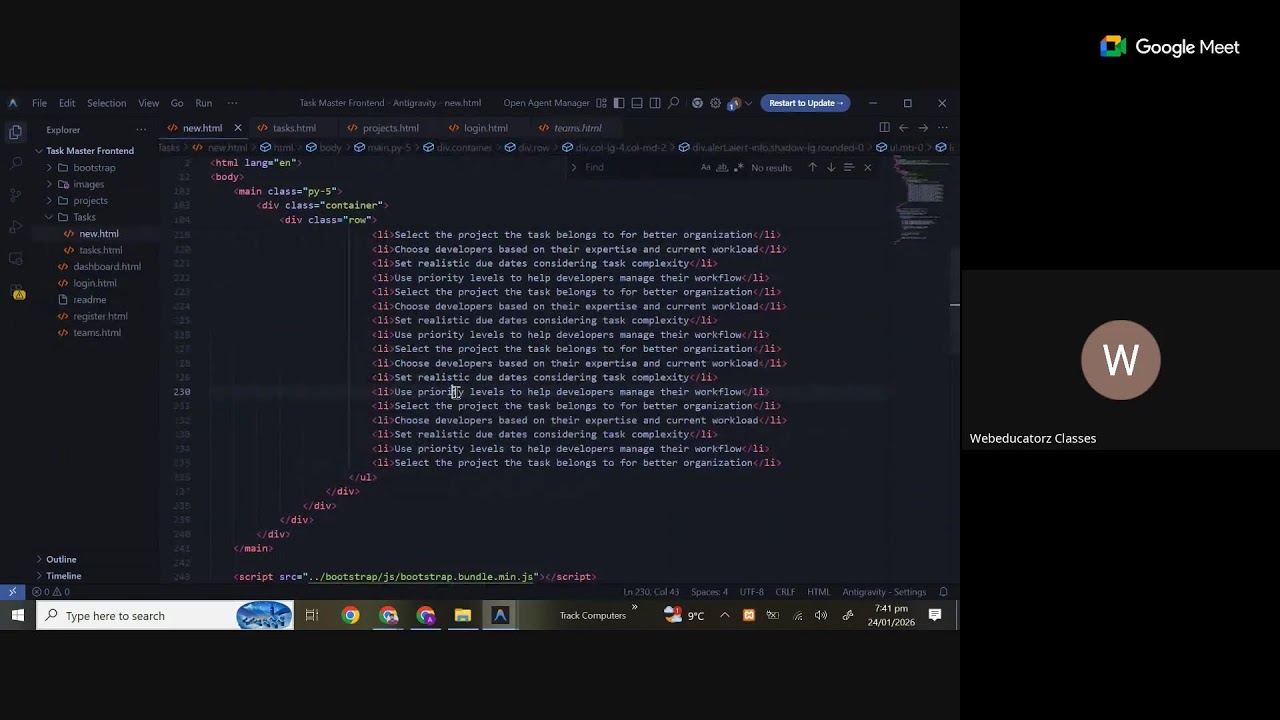Open the Selection menu
Screen dimensions: 1280x720
106,103
